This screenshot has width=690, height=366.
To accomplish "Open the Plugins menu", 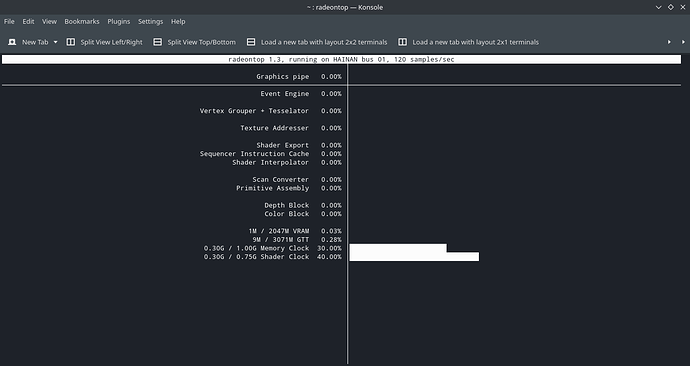I will click(119, 21).
